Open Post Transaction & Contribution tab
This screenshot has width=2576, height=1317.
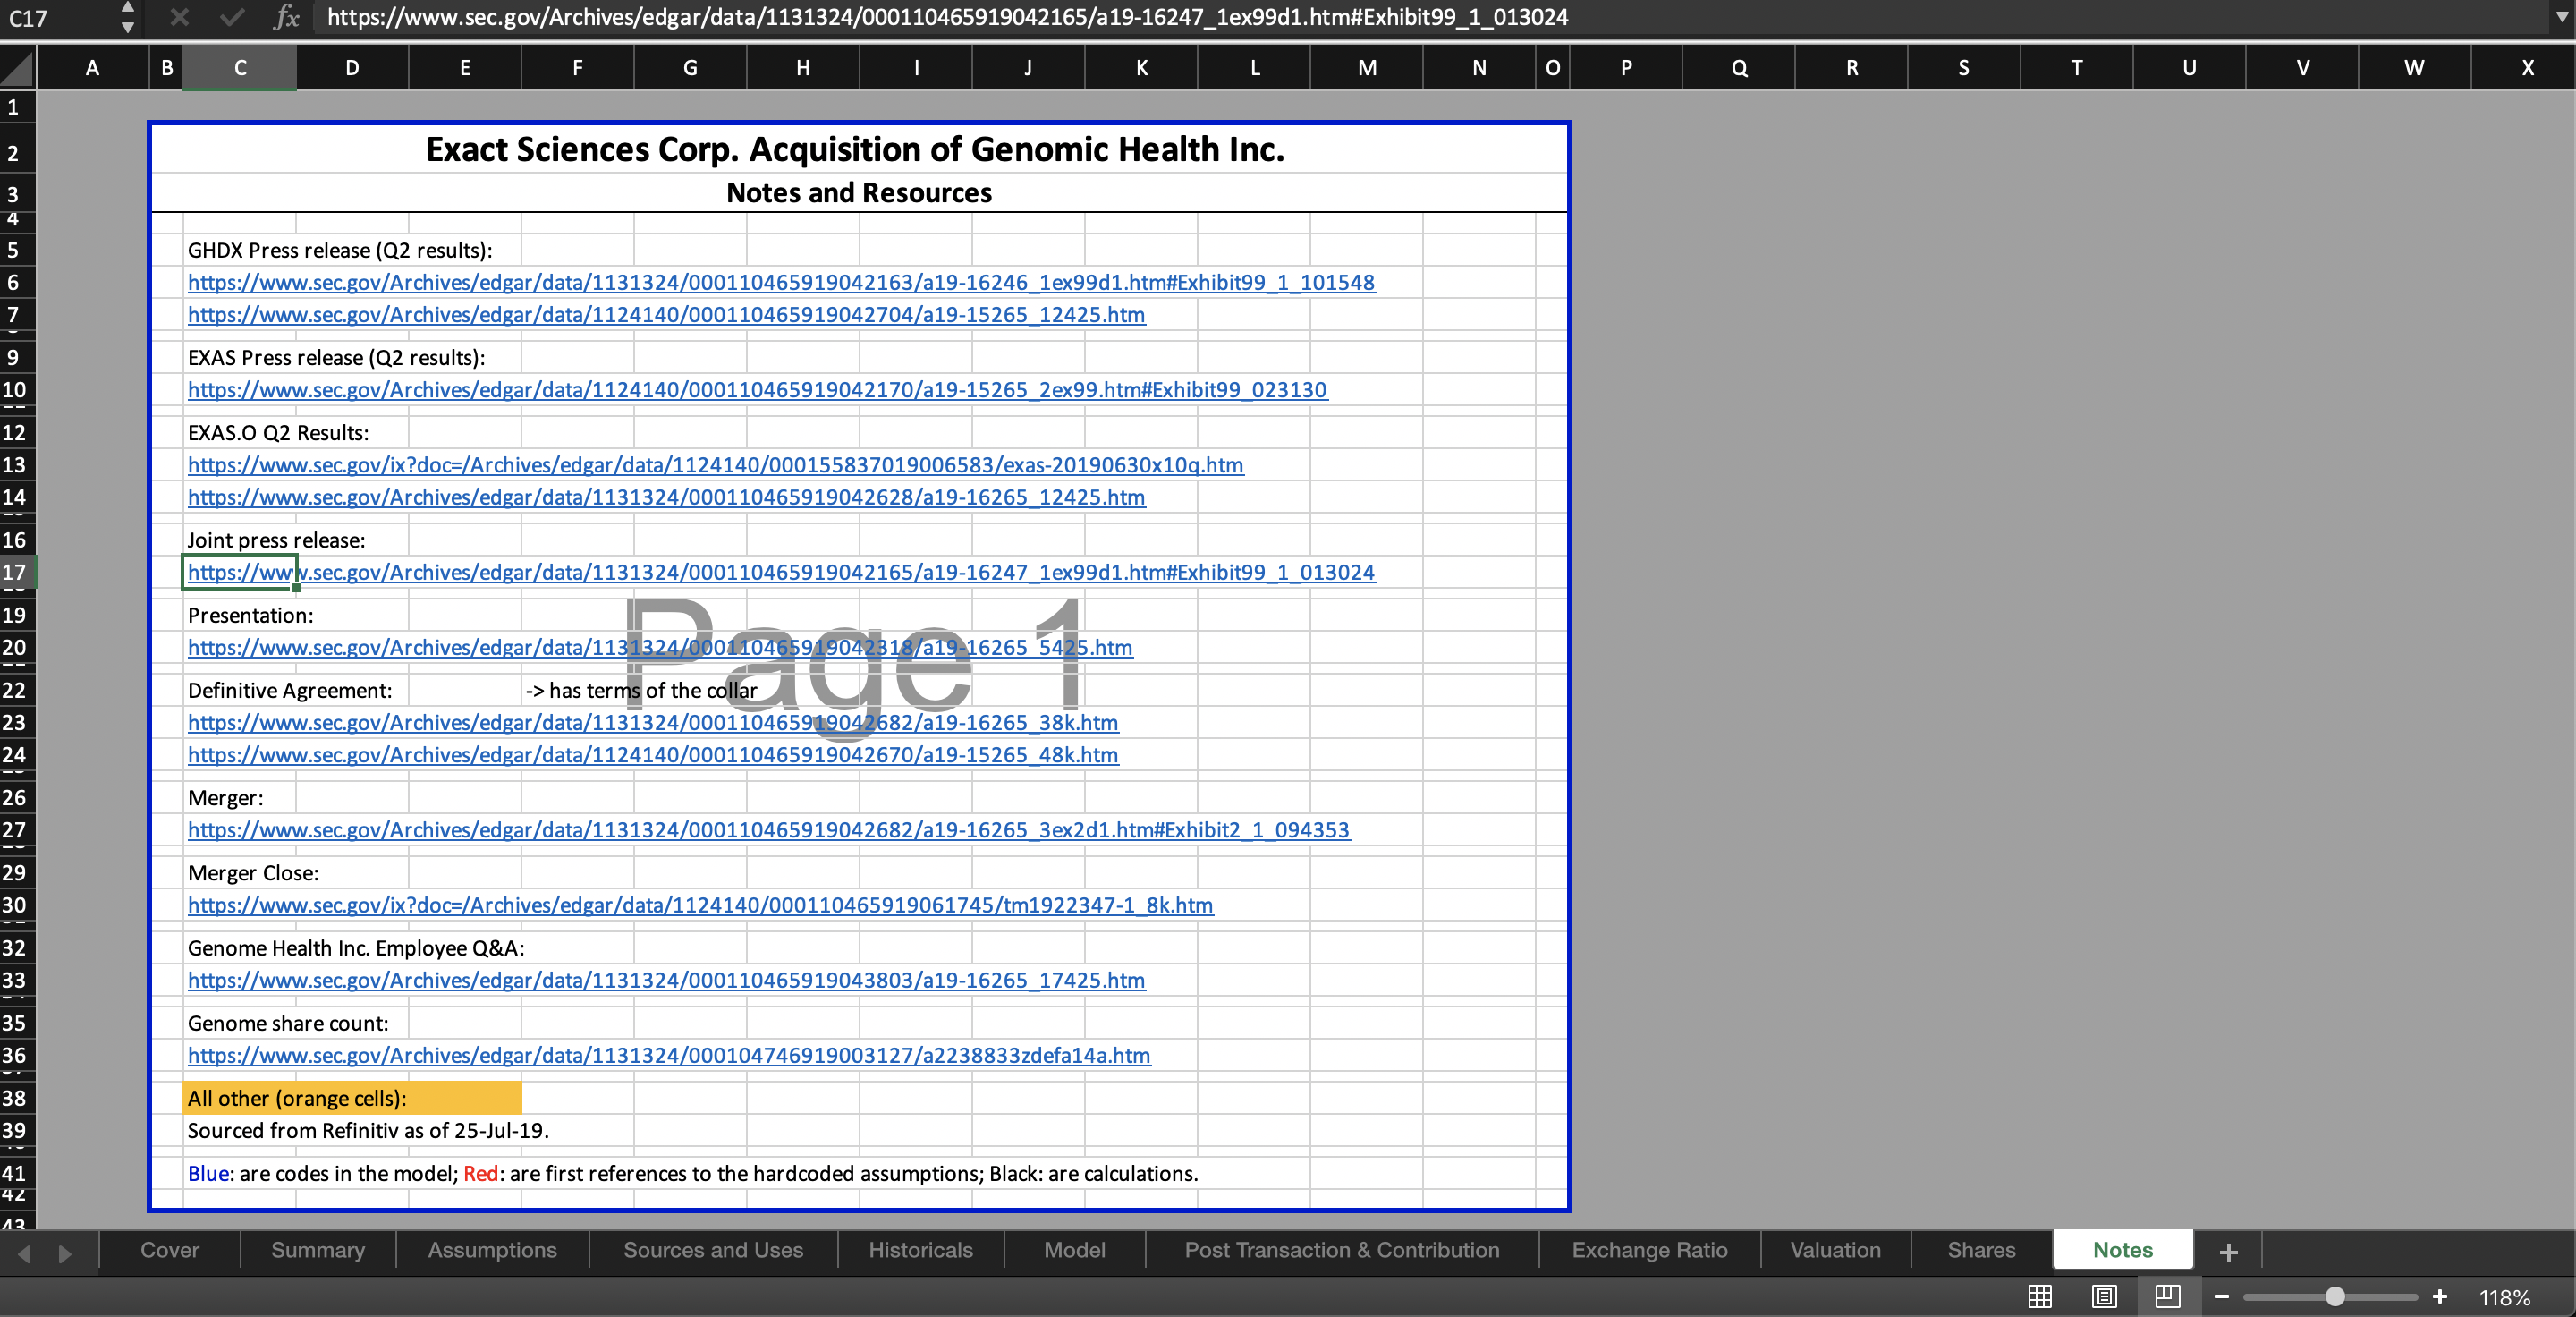(x=1342, y=1250)
